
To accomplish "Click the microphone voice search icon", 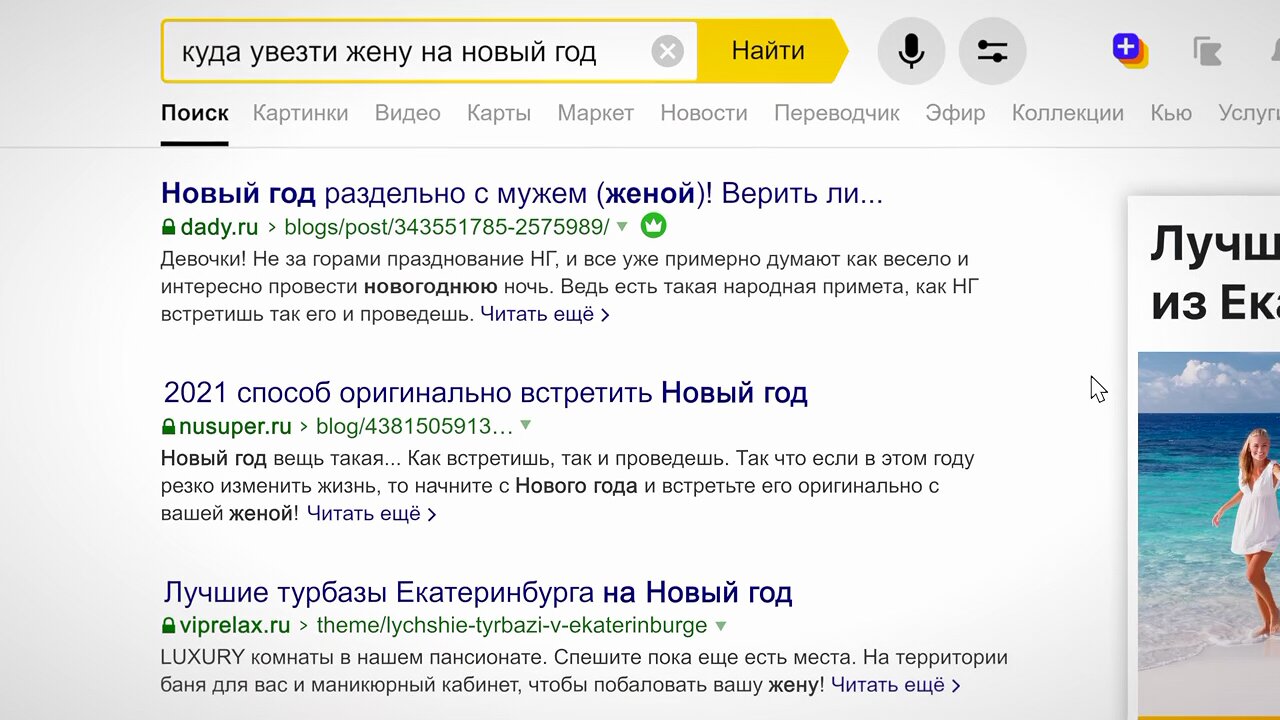I will coord(911,51).
